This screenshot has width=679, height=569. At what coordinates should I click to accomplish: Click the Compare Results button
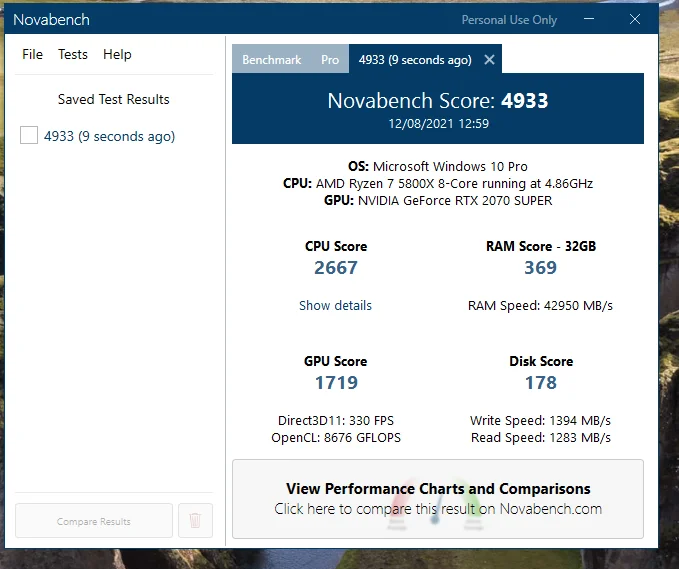pyautogui.click(x=94, y=521)
